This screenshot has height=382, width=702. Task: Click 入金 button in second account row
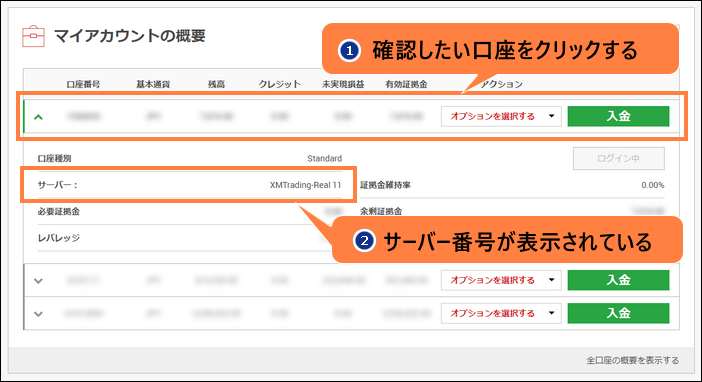(x=618, y=280)
